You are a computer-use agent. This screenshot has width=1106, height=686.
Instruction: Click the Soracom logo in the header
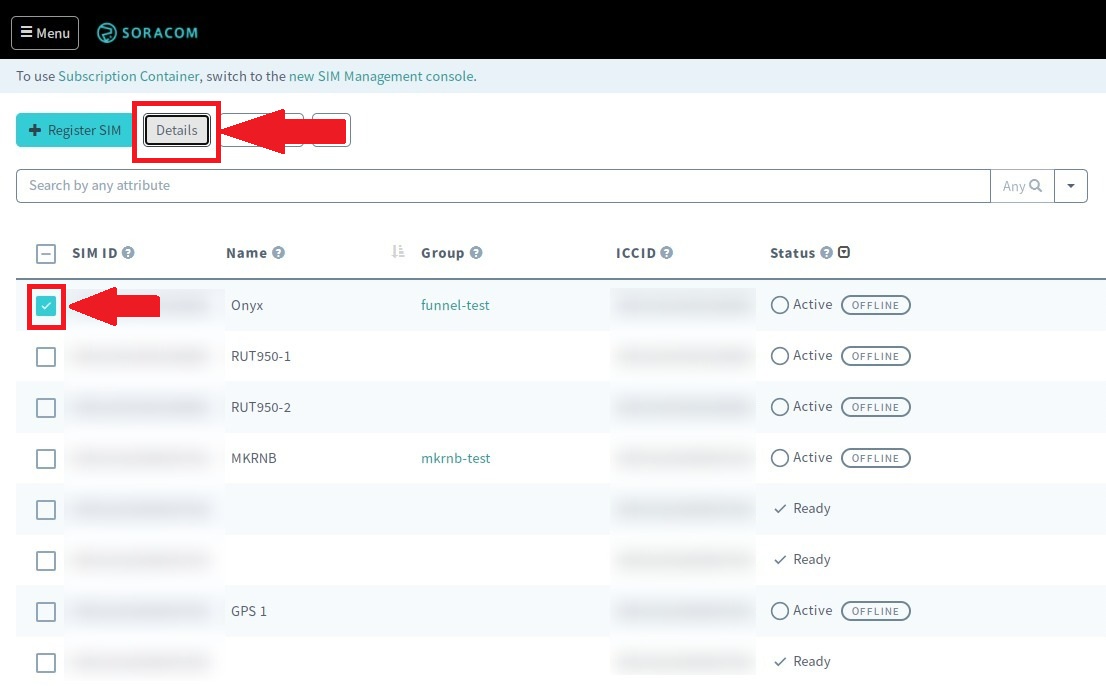click(x=147, y=32)
